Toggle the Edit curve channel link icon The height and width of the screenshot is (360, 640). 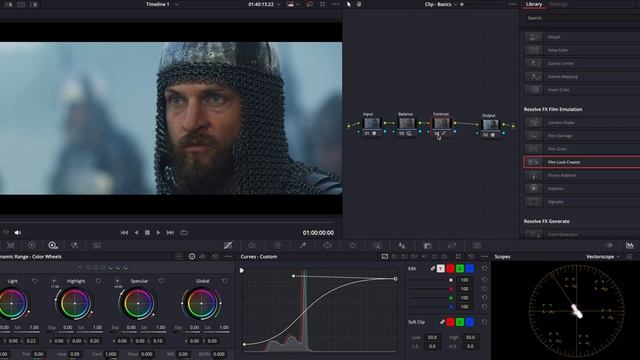(x=433, y=269)
